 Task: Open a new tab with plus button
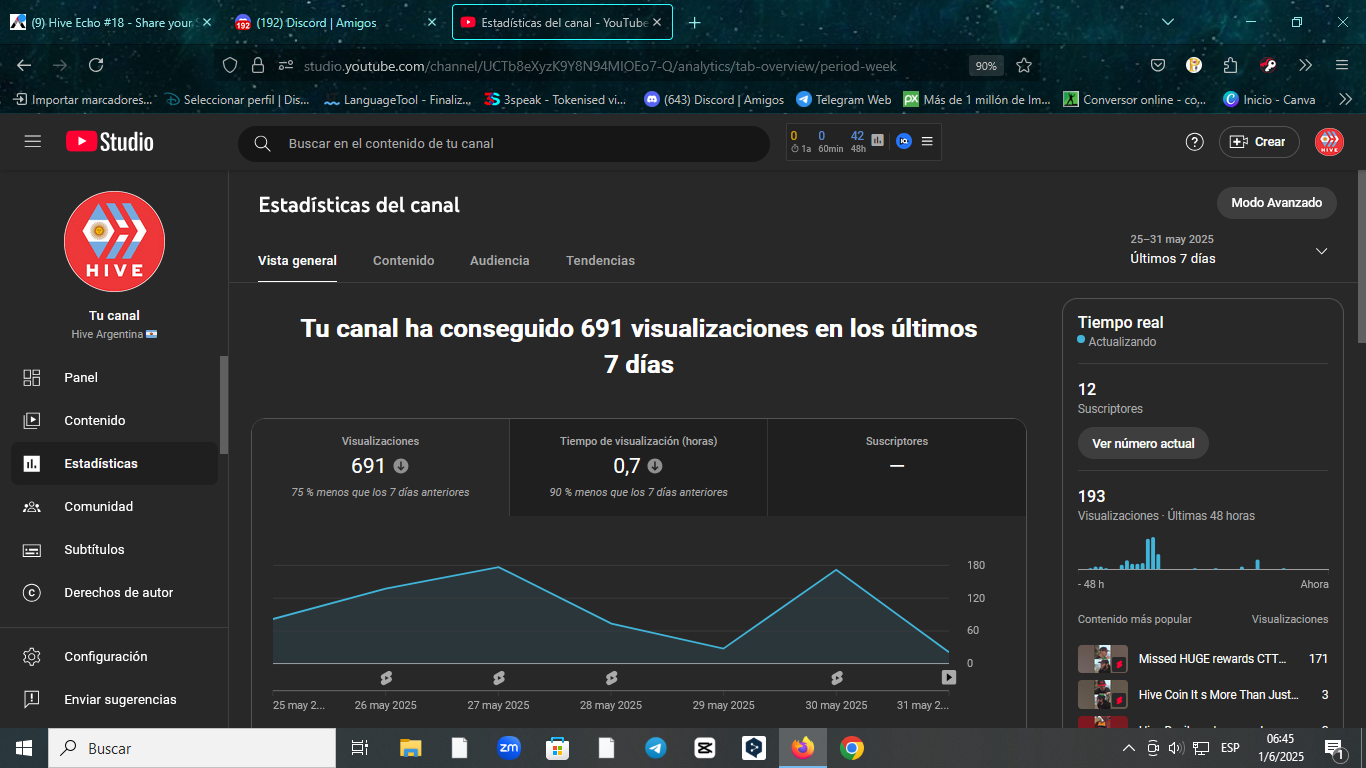pos(695,22)
